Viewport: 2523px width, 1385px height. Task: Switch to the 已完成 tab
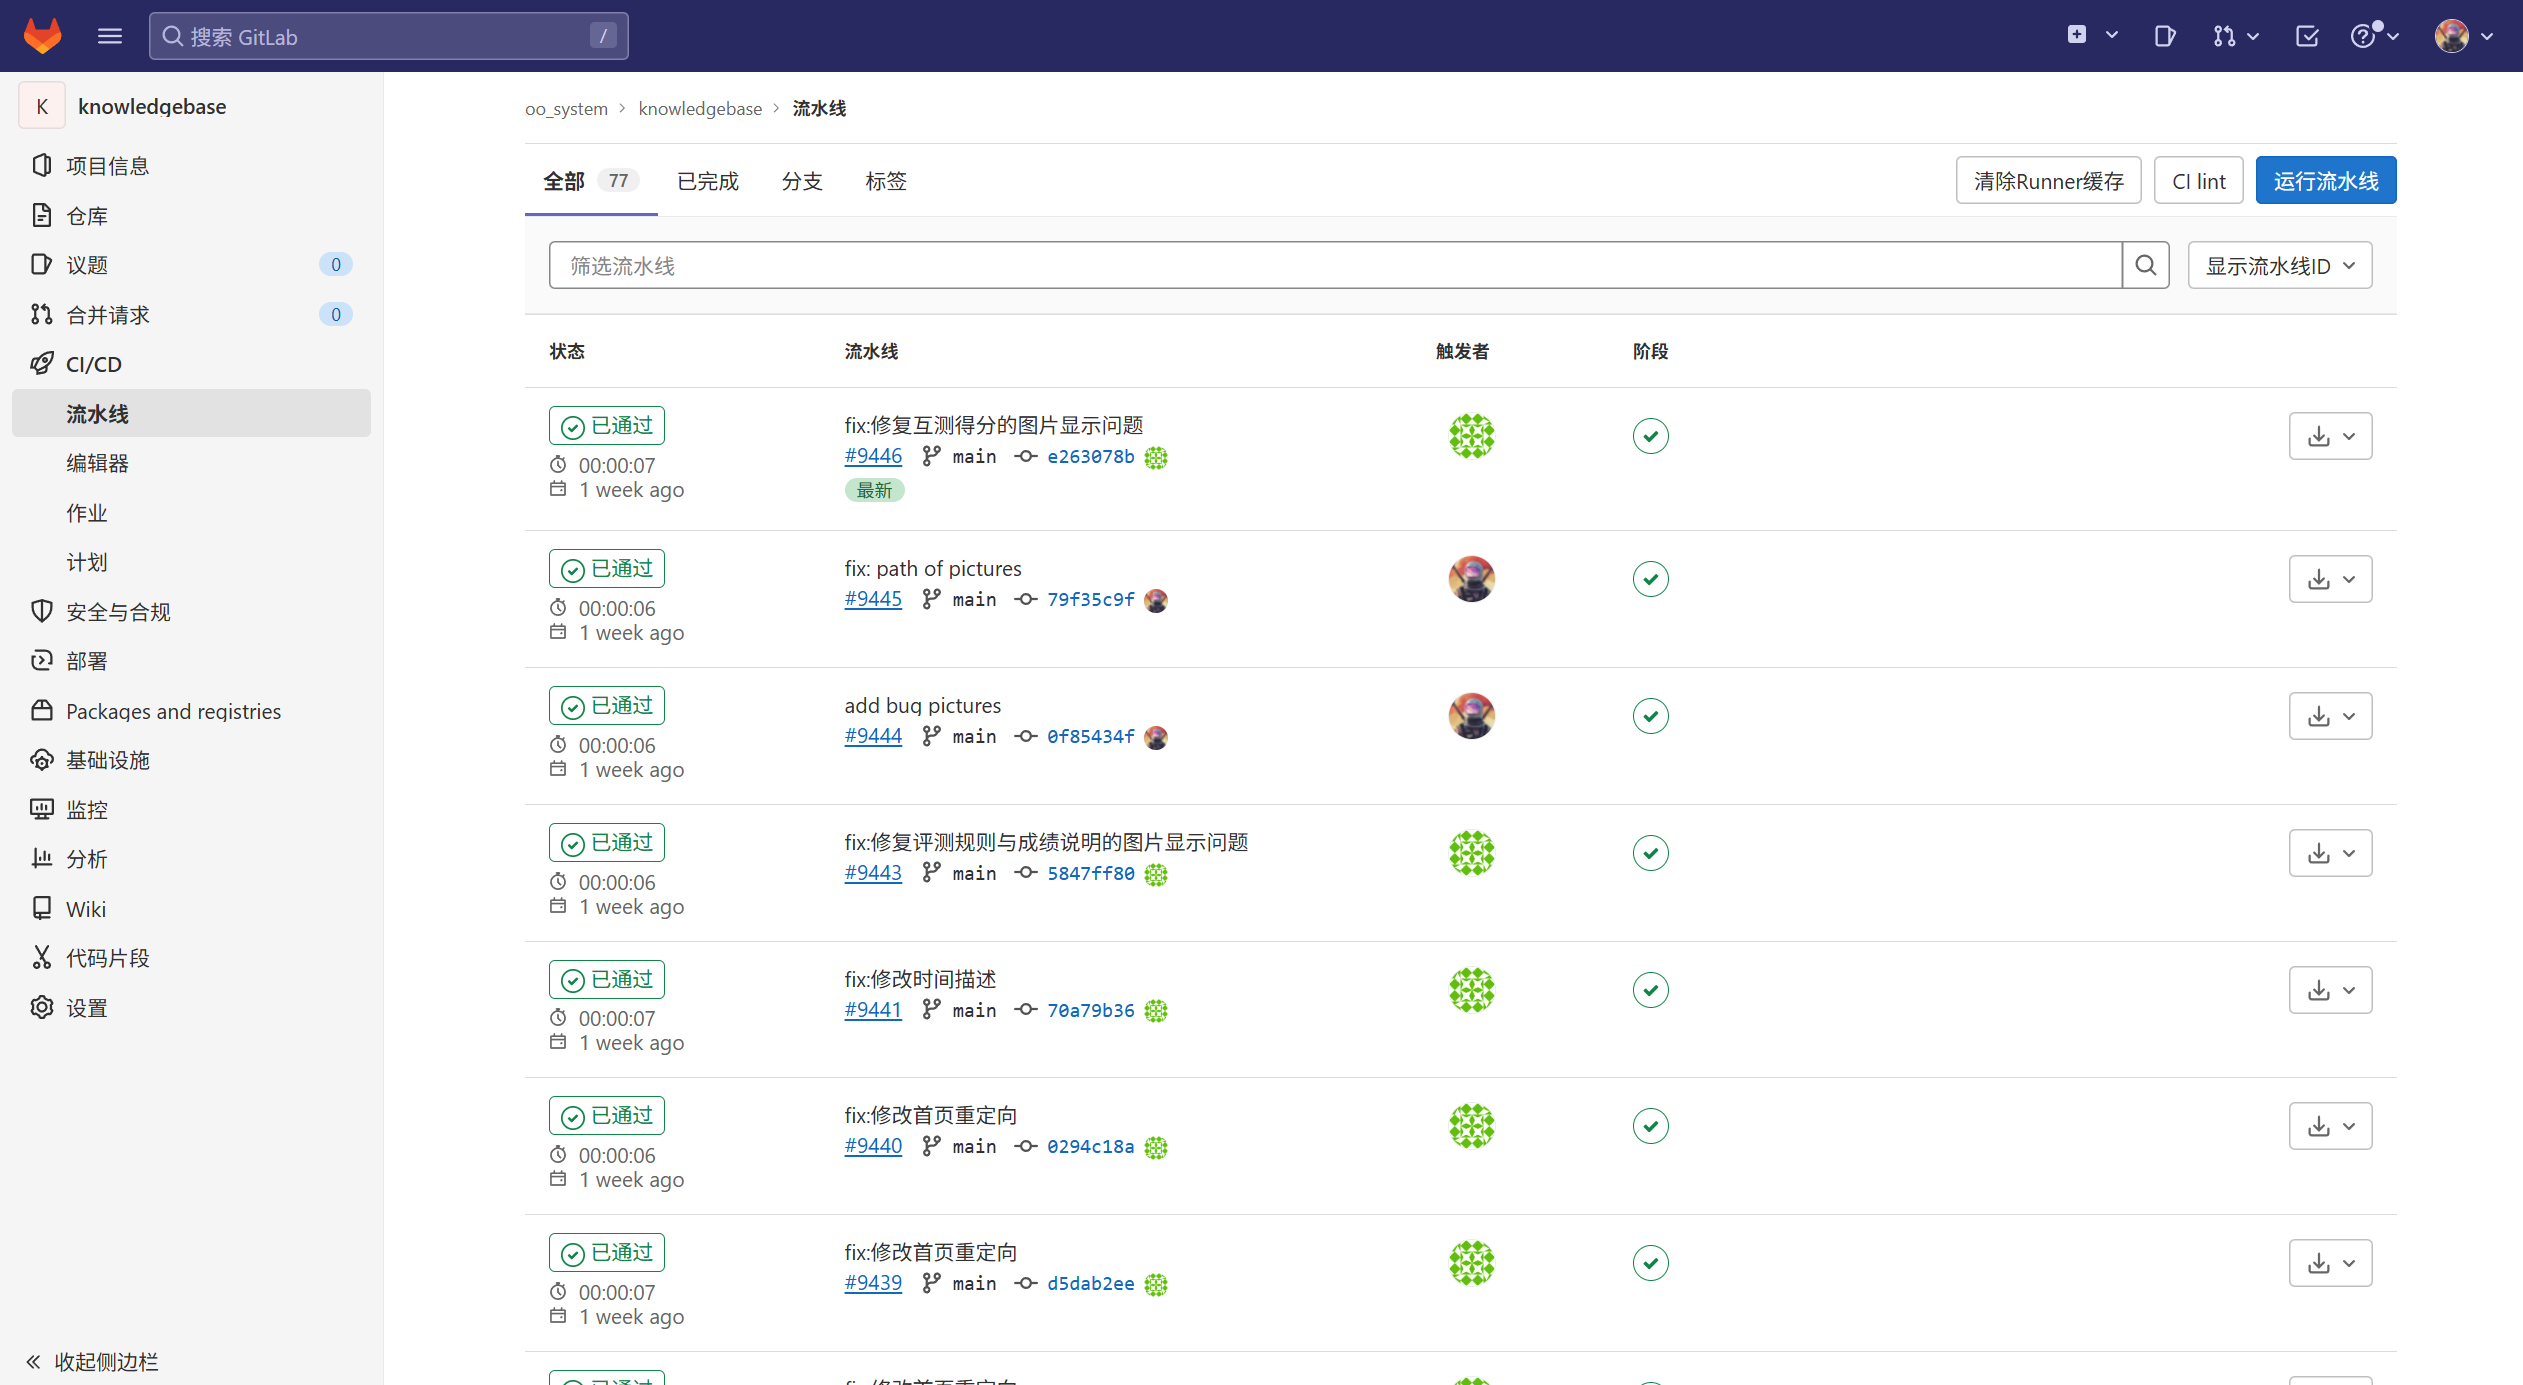[x=707, y=181]
